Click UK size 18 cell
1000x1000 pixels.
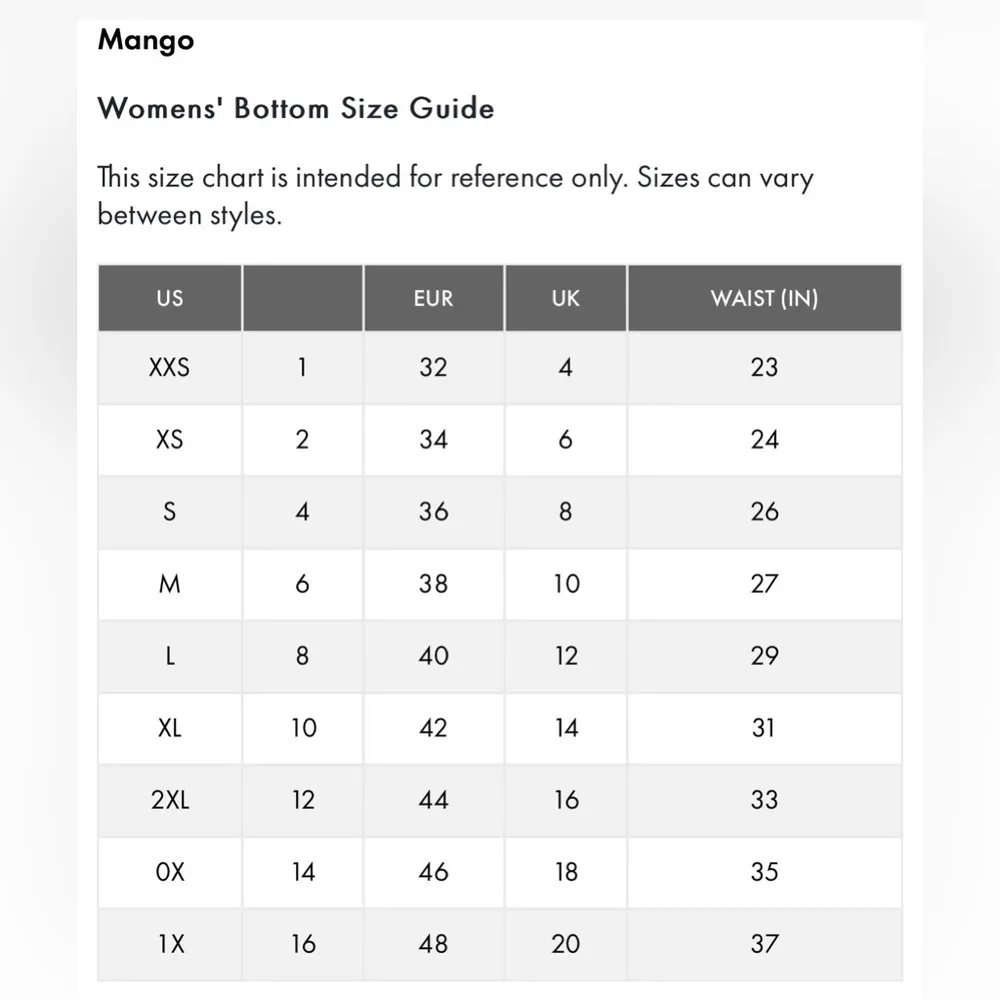tap(566, 872)
